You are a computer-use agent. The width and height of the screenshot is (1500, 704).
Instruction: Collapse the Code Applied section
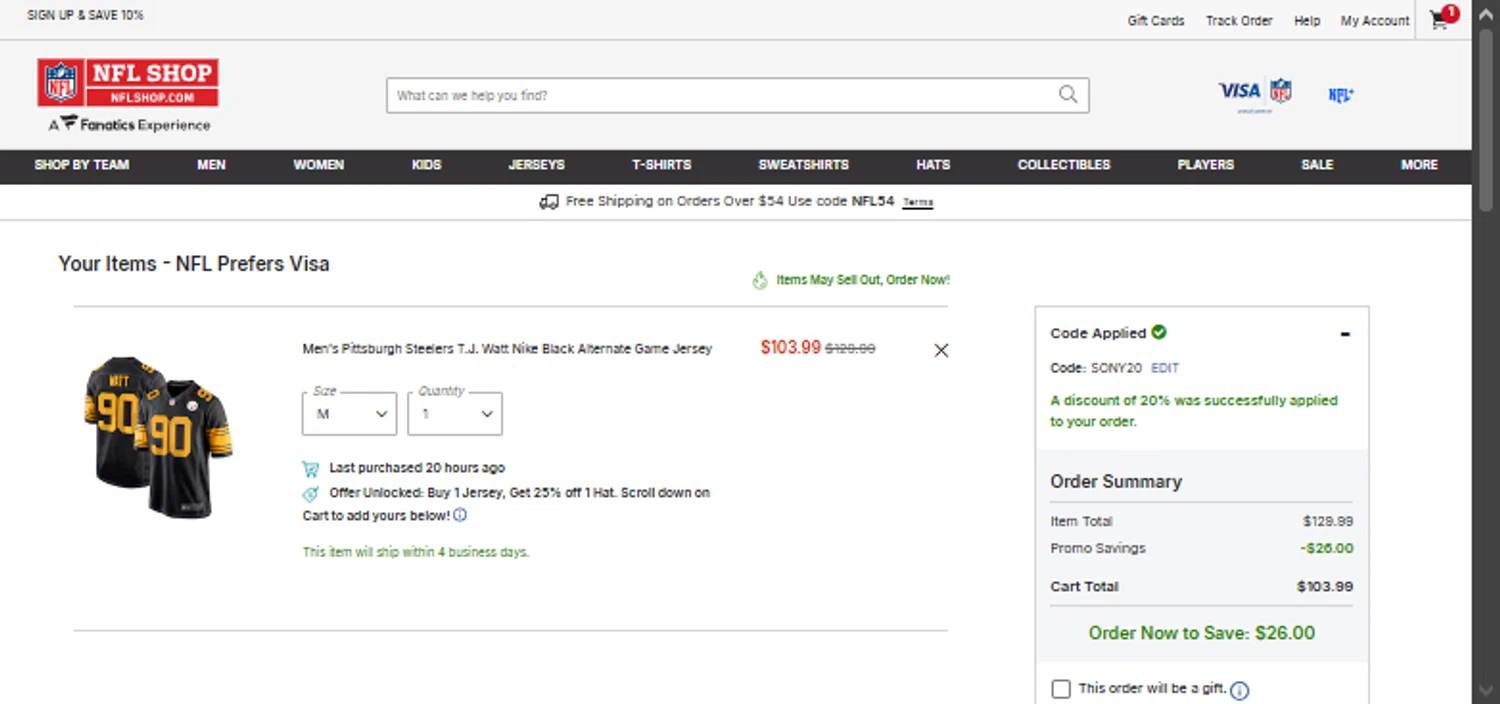[x=1345, y=334]
